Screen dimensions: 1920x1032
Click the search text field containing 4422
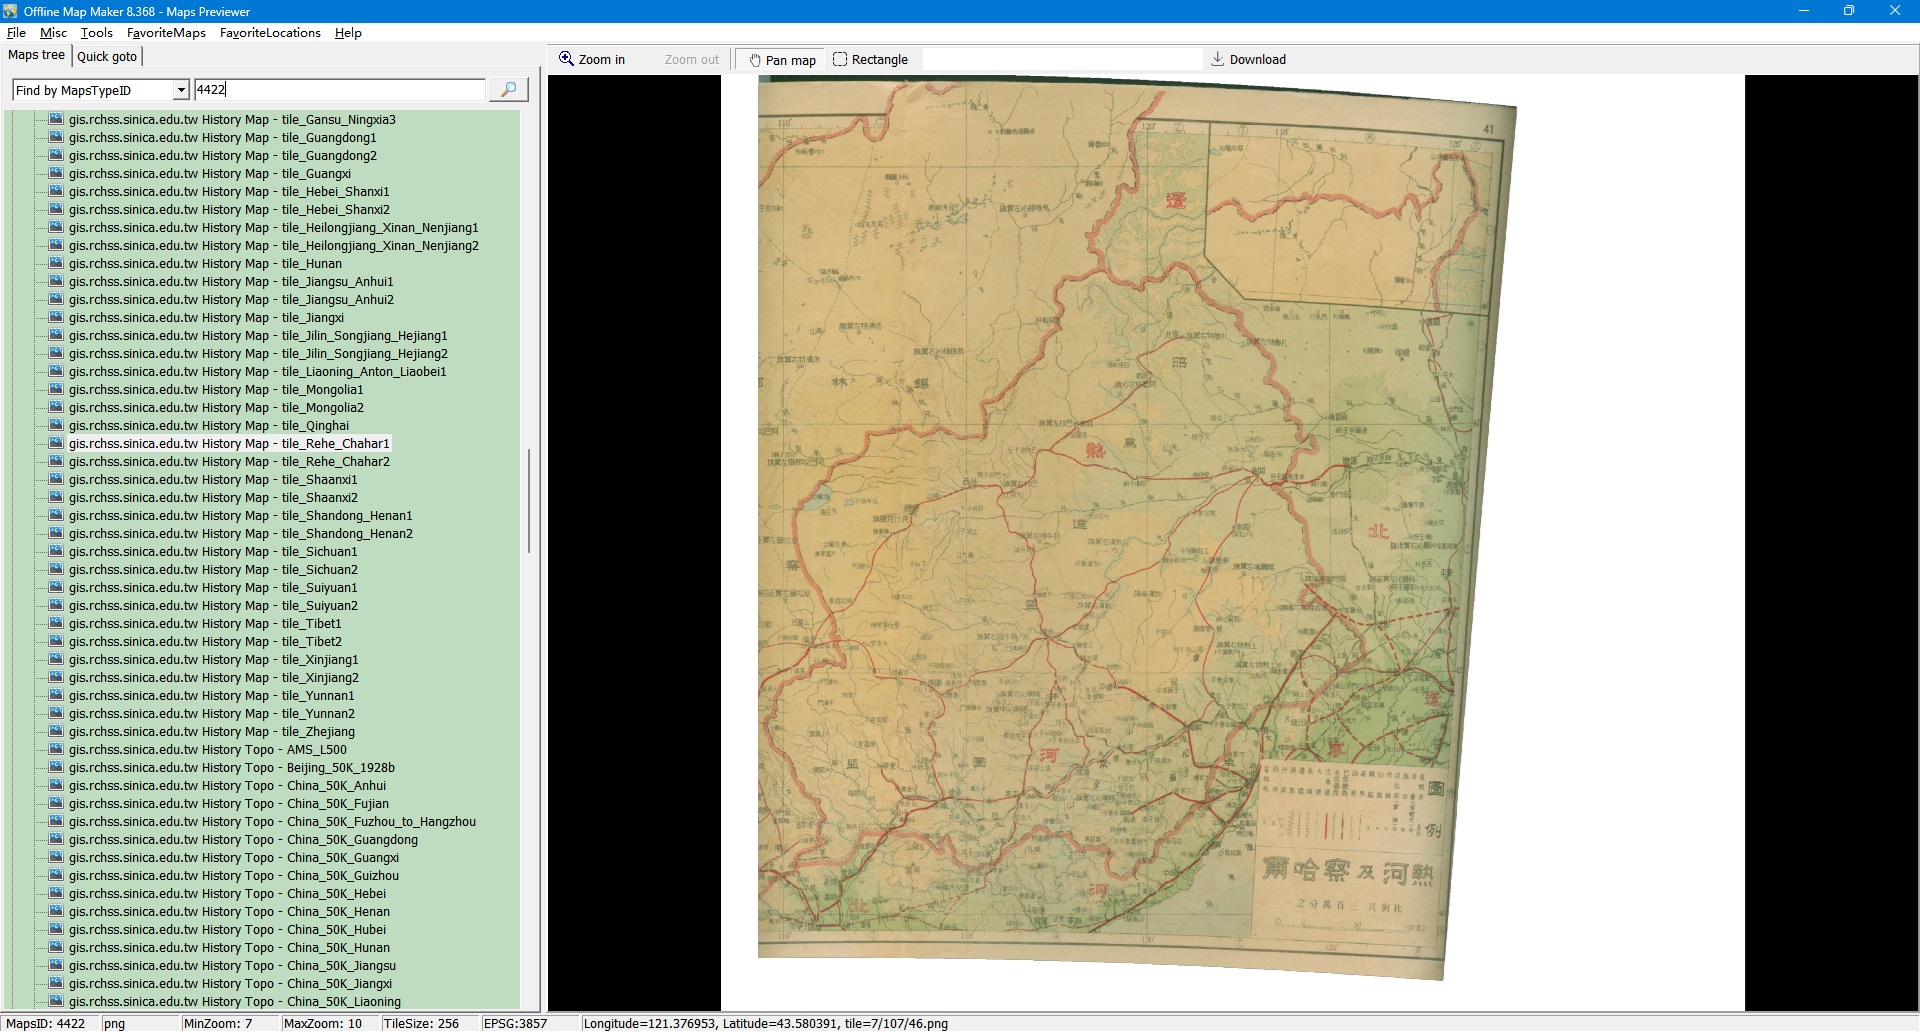click(338, 90)
